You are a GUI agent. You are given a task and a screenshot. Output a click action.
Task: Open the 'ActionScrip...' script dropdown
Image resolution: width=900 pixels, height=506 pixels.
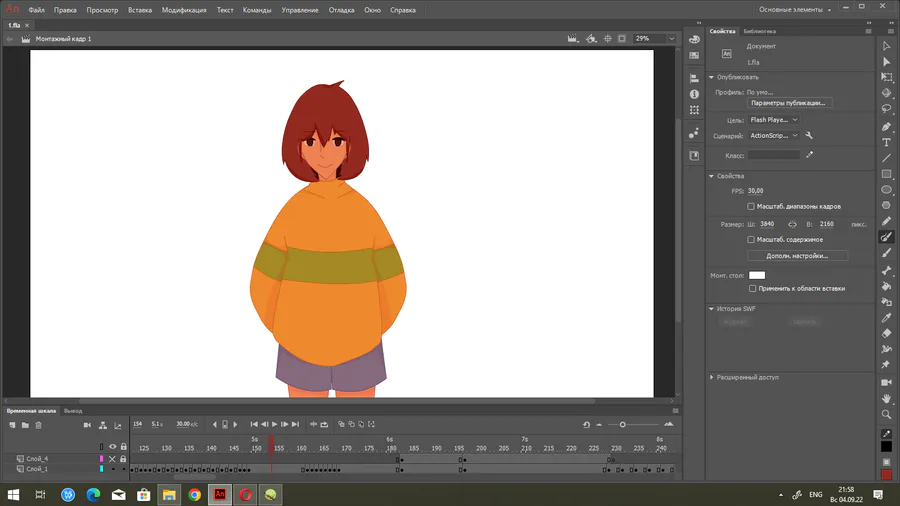tap(773, 136)
